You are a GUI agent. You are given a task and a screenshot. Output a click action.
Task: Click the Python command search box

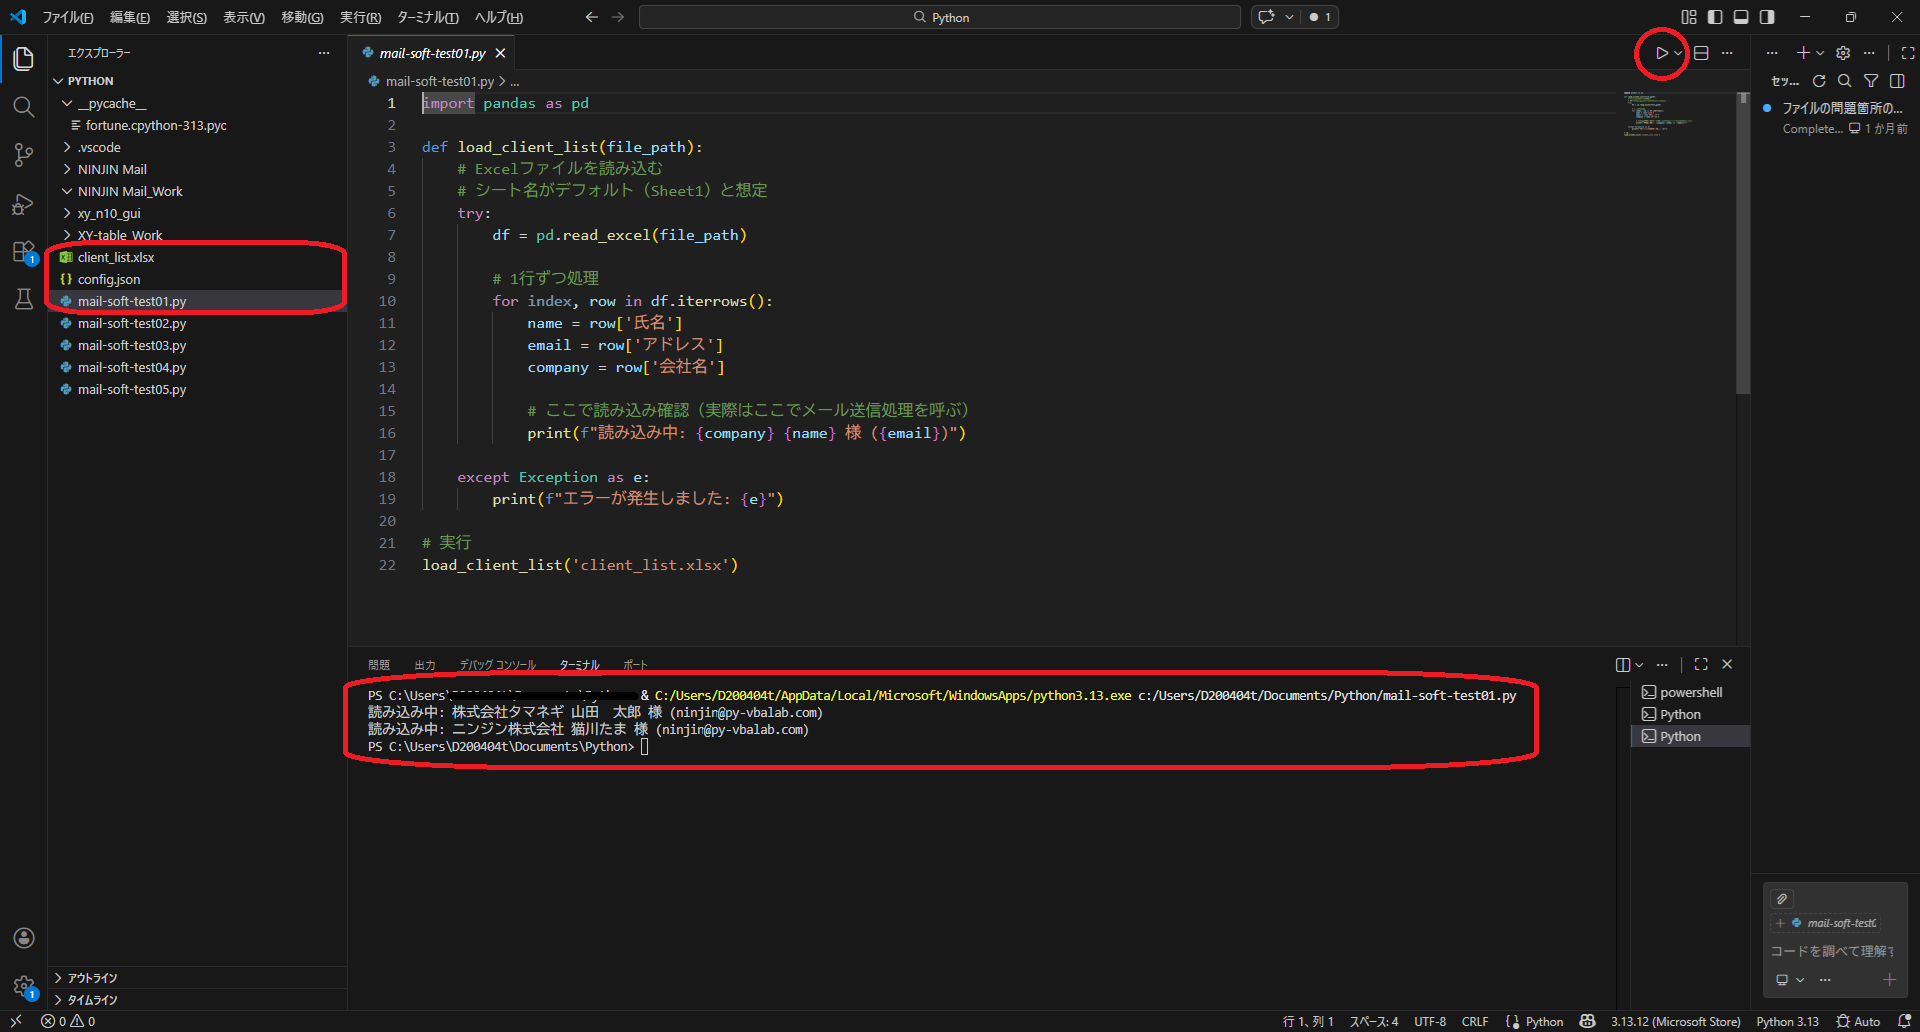point(939,17)
